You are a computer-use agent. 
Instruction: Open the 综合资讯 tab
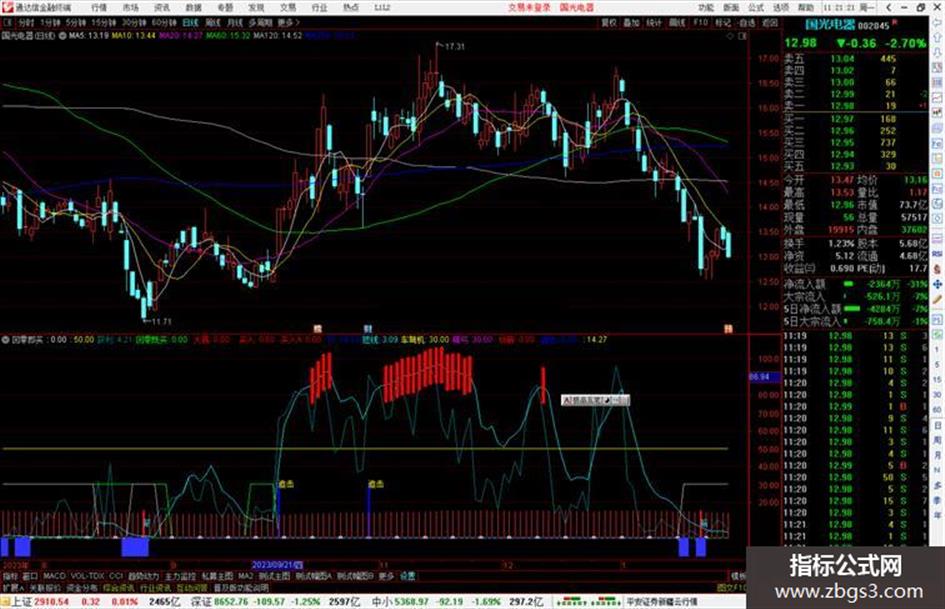(x=119, y=587)
